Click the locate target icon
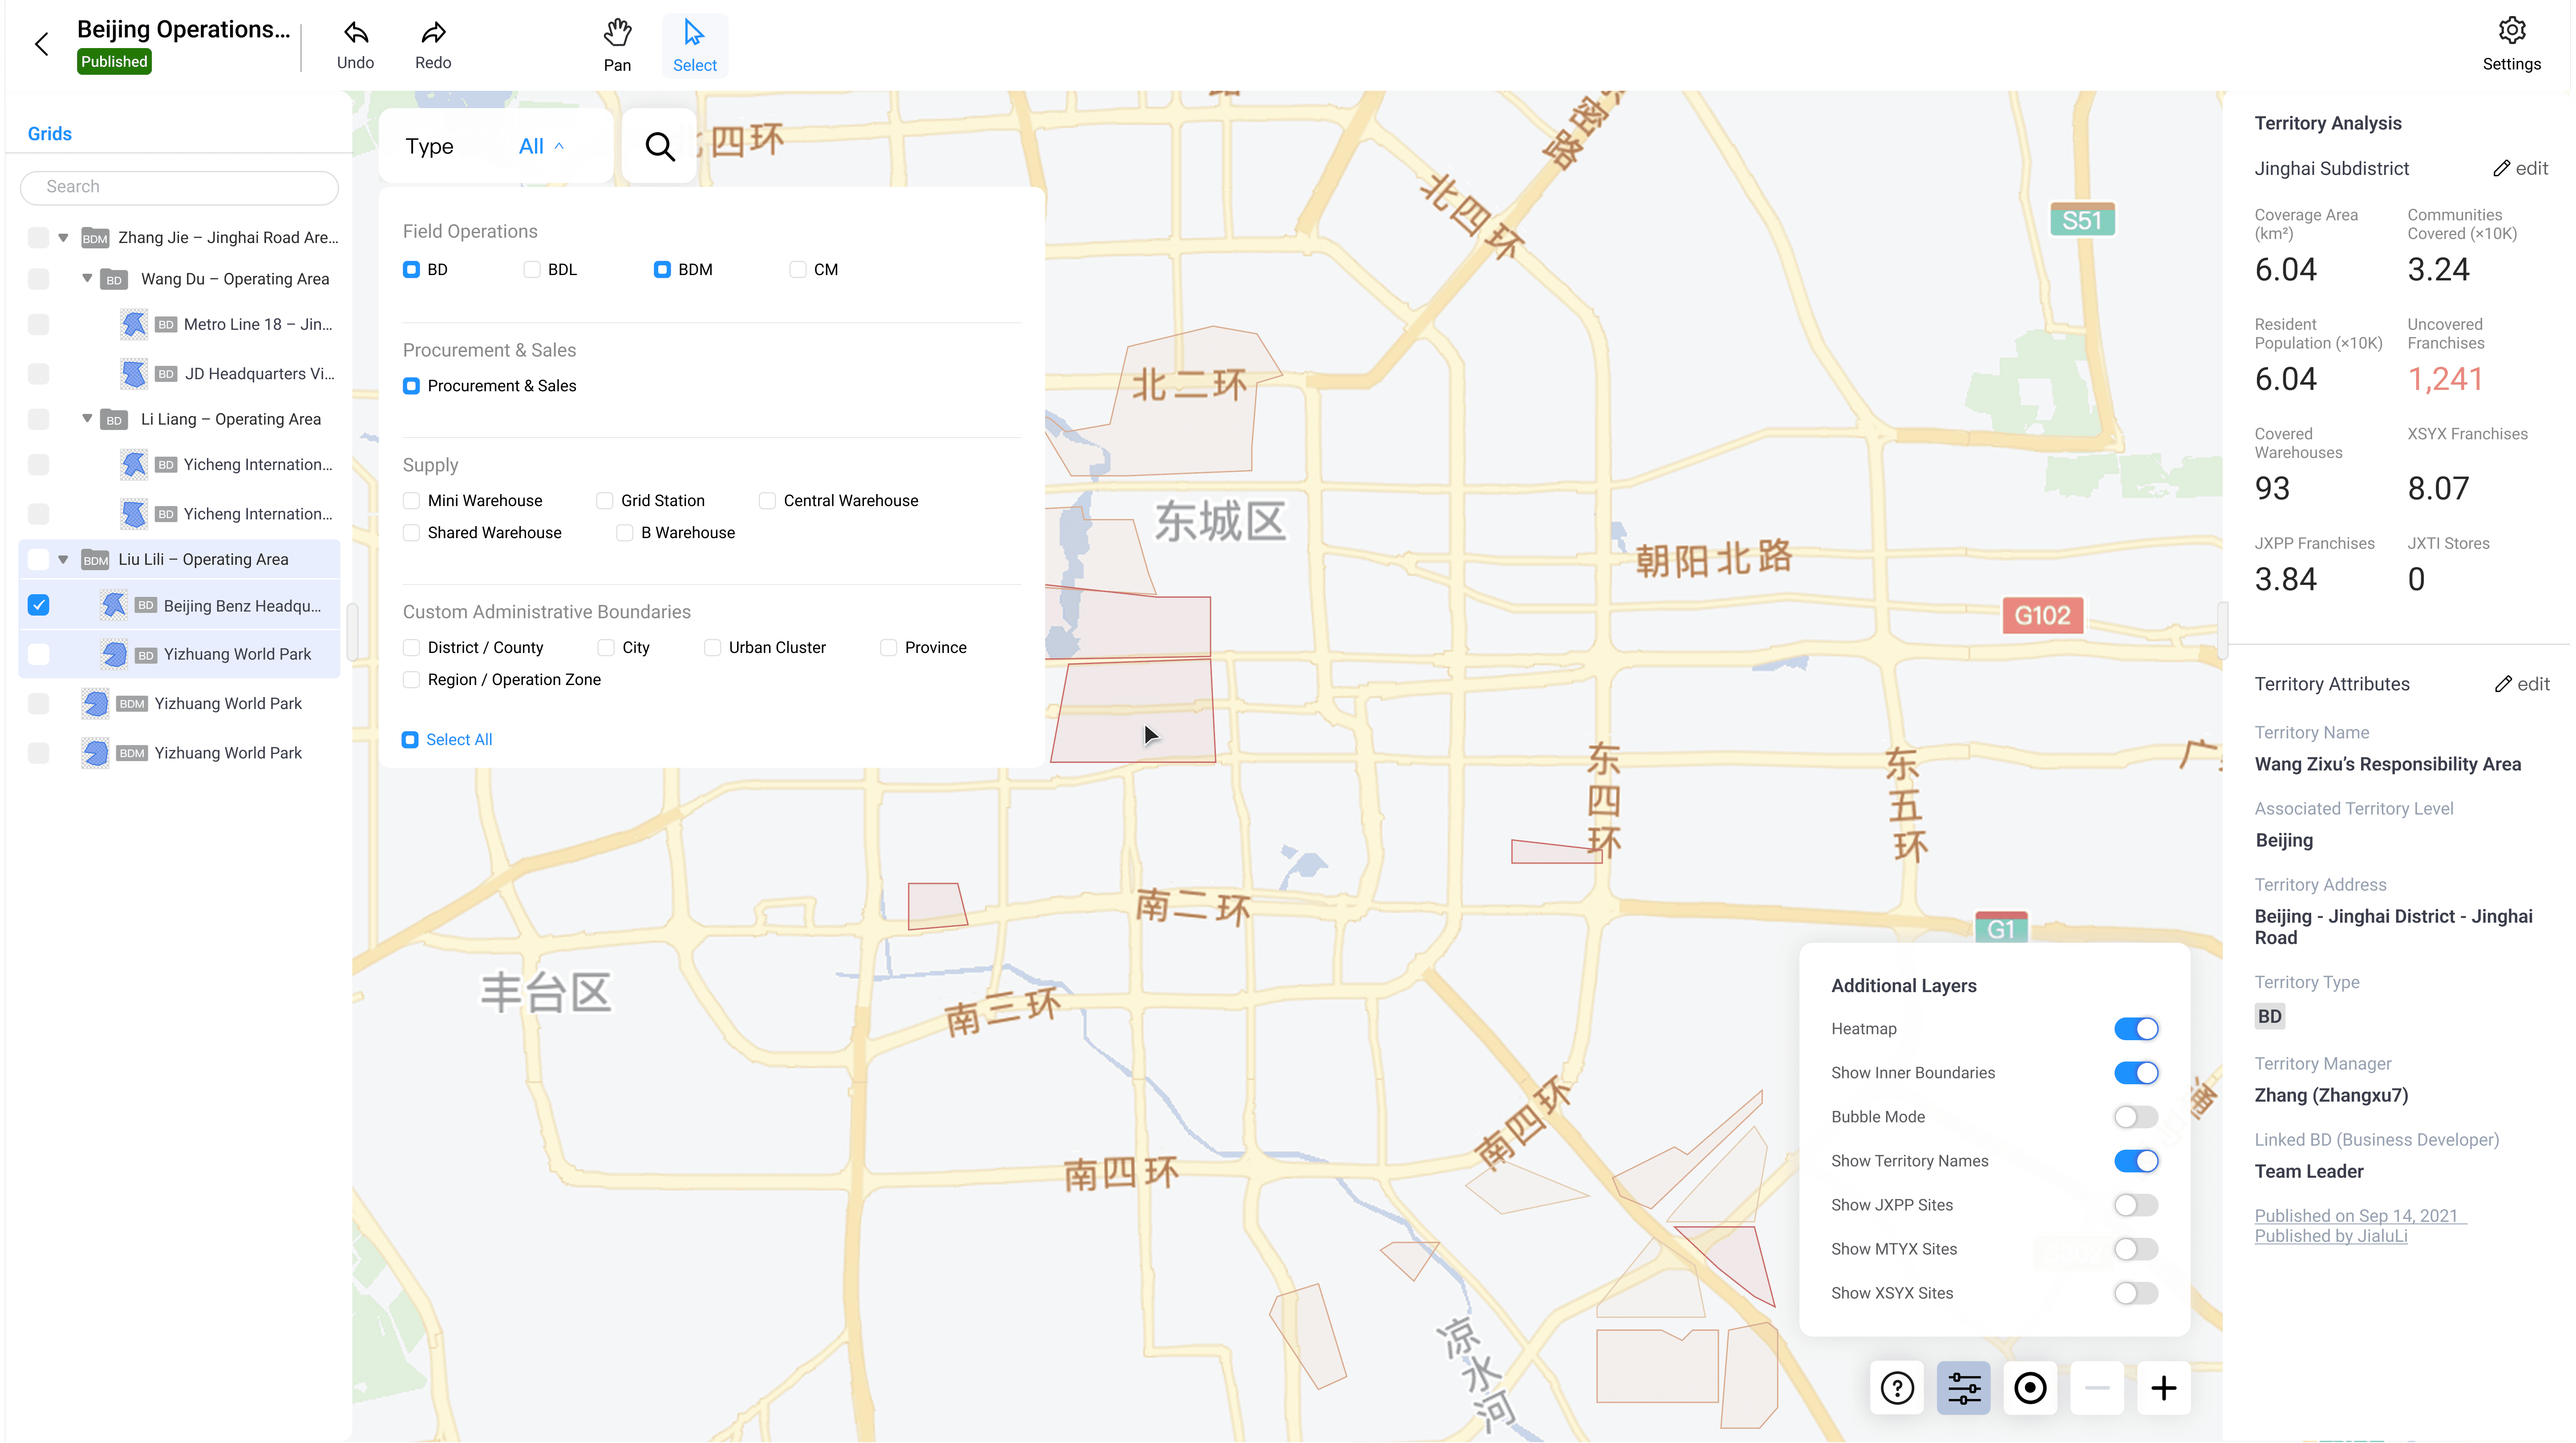This screenshot has height=1443, width=2576. point(2030,1388)
